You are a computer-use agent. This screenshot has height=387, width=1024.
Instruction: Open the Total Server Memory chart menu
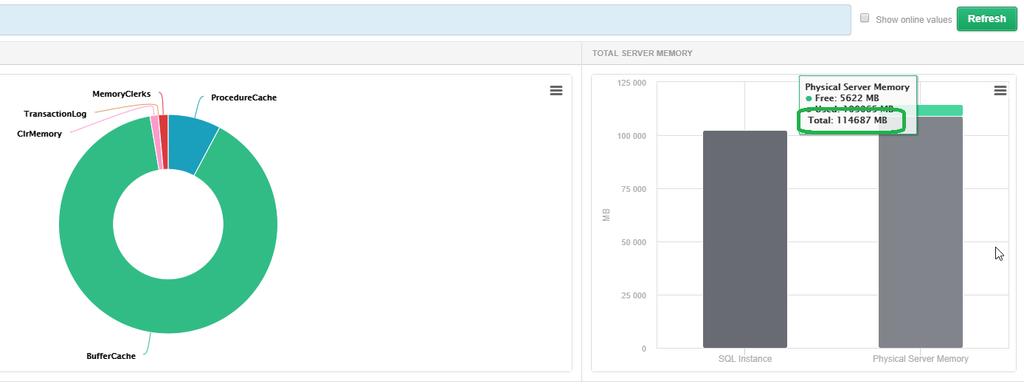tap(1000, 91)
